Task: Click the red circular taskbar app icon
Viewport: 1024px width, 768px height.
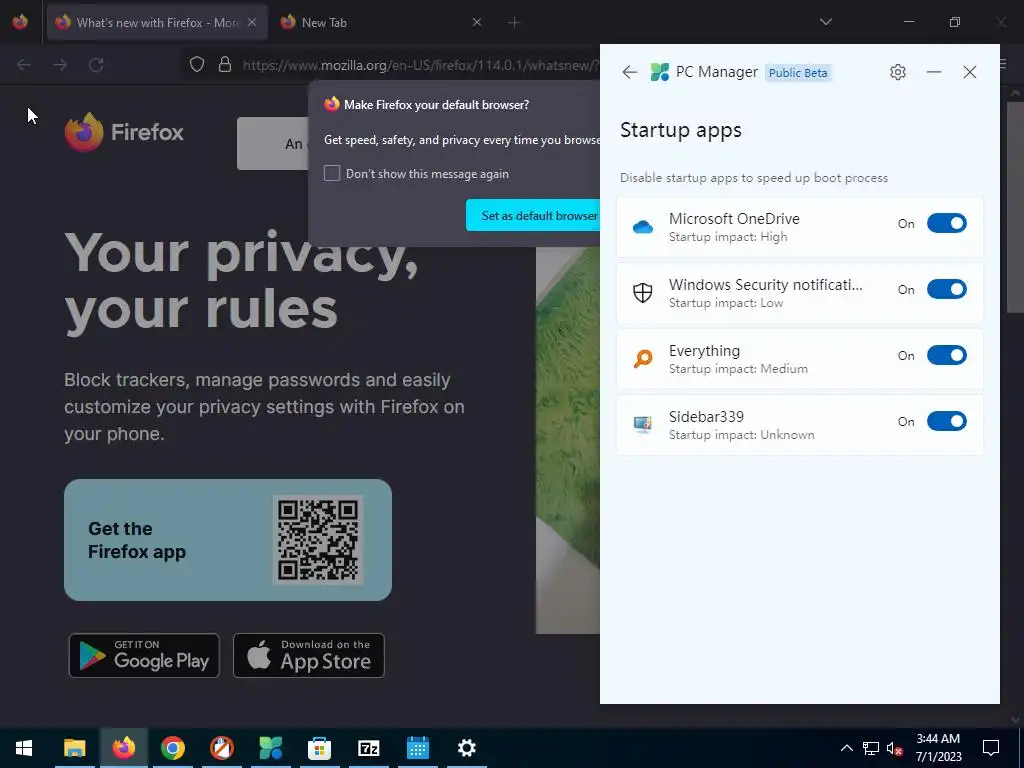Action: [221, 748]
